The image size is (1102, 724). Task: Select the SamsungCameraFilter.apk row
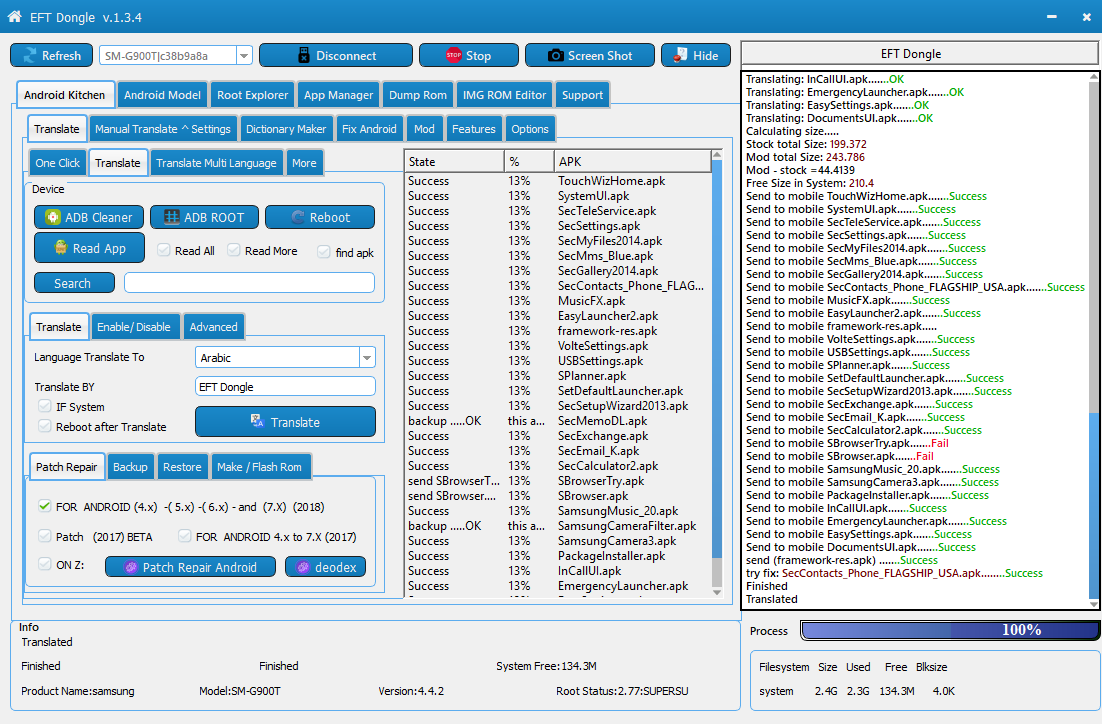558,526
